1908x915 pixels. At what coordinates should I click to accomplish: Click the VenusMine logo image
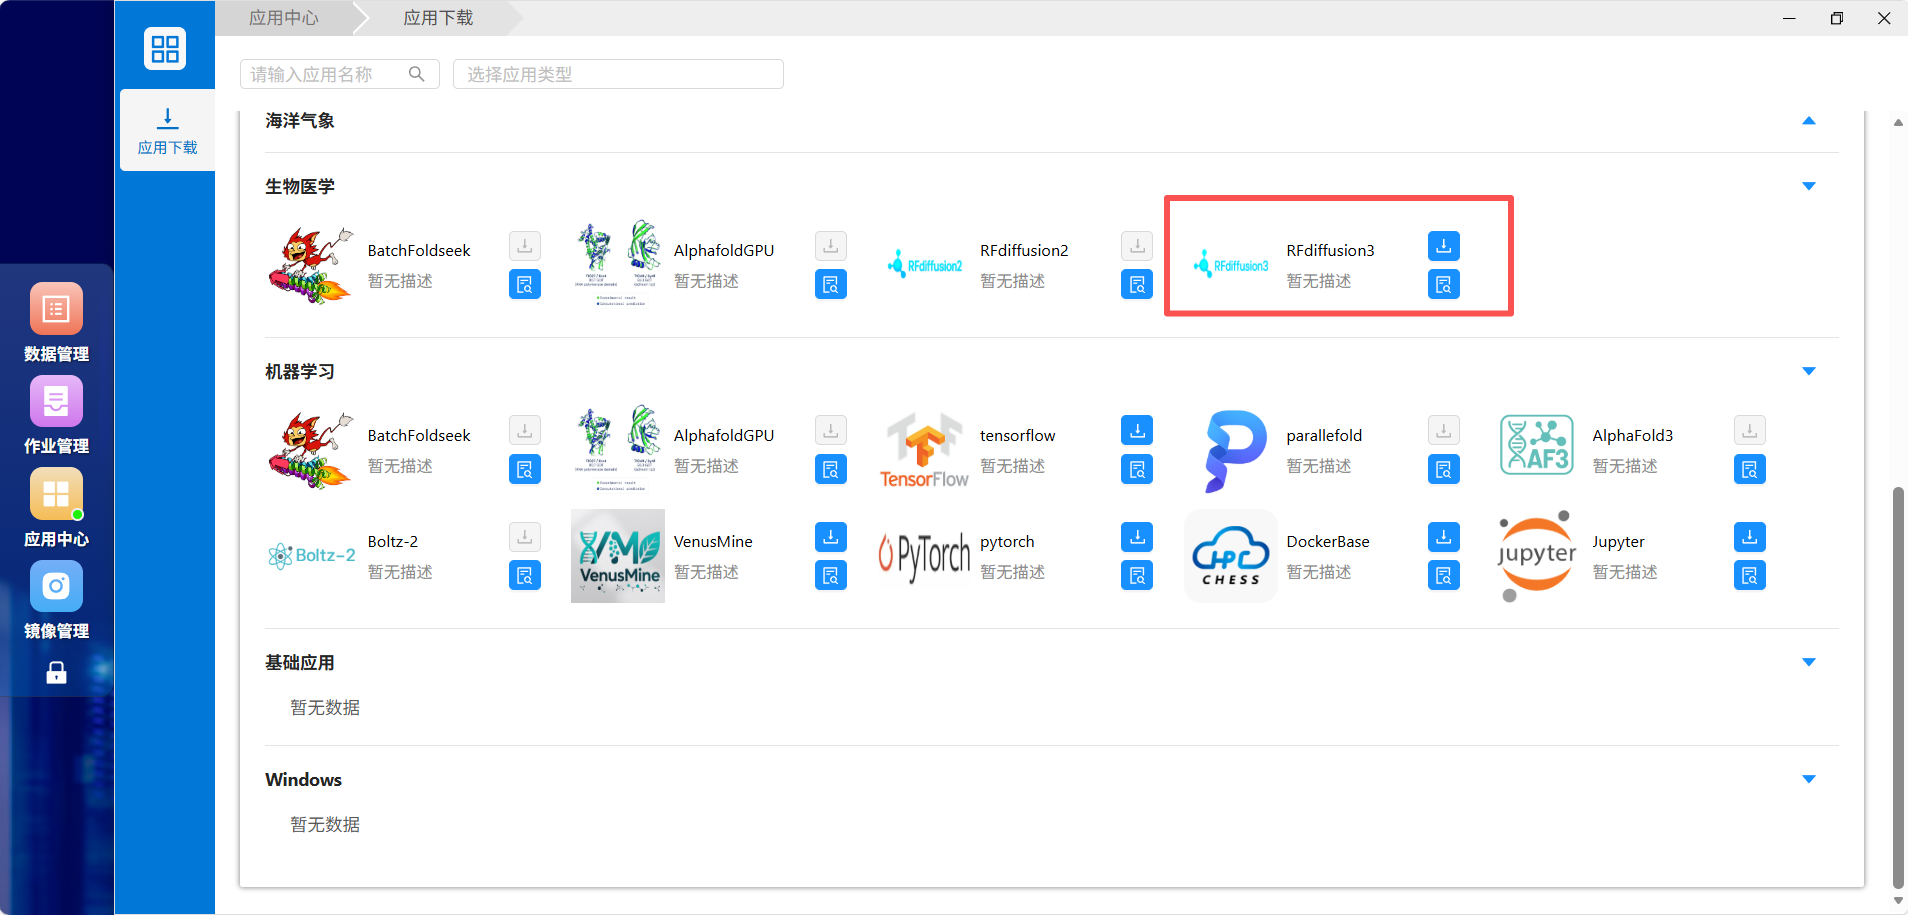[618, 556]
